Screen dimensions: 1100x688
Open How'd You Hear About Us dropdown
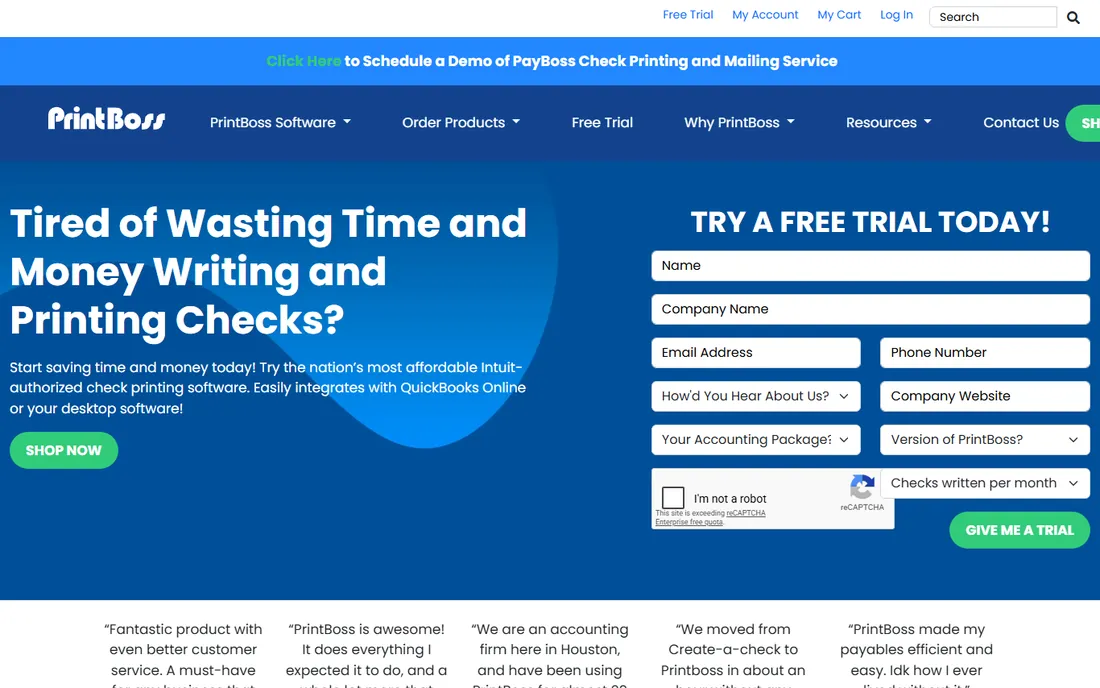pyautogui.click(x=756, y=396)
